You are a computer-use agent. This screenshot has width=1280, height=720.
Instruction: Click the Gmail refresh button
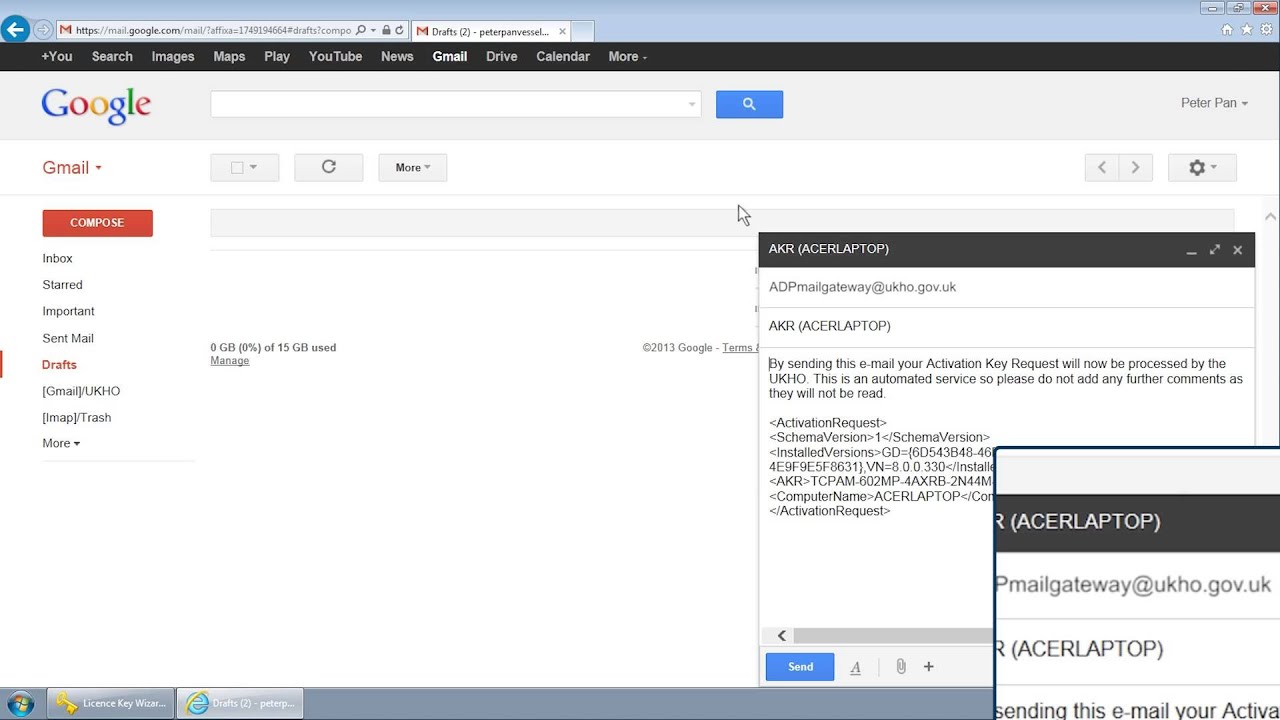328,167
